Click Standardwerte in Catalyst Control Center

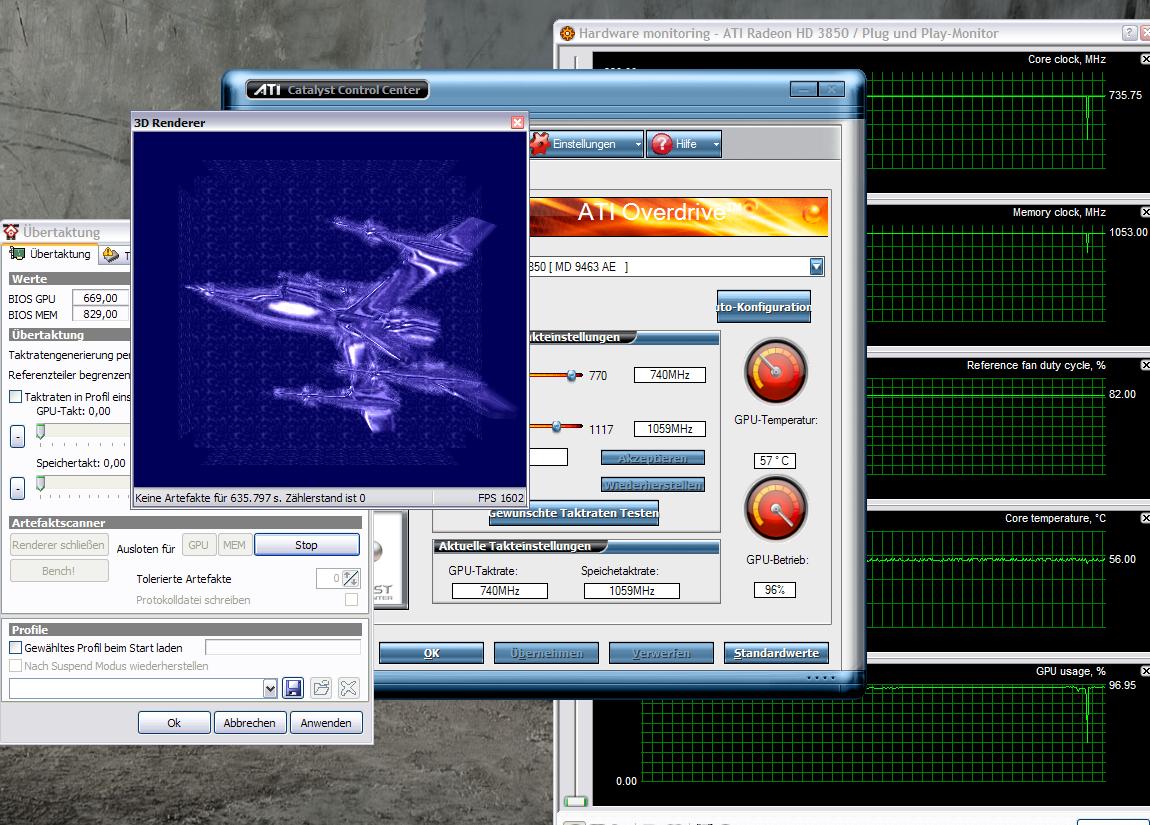[x=776, y=653]
